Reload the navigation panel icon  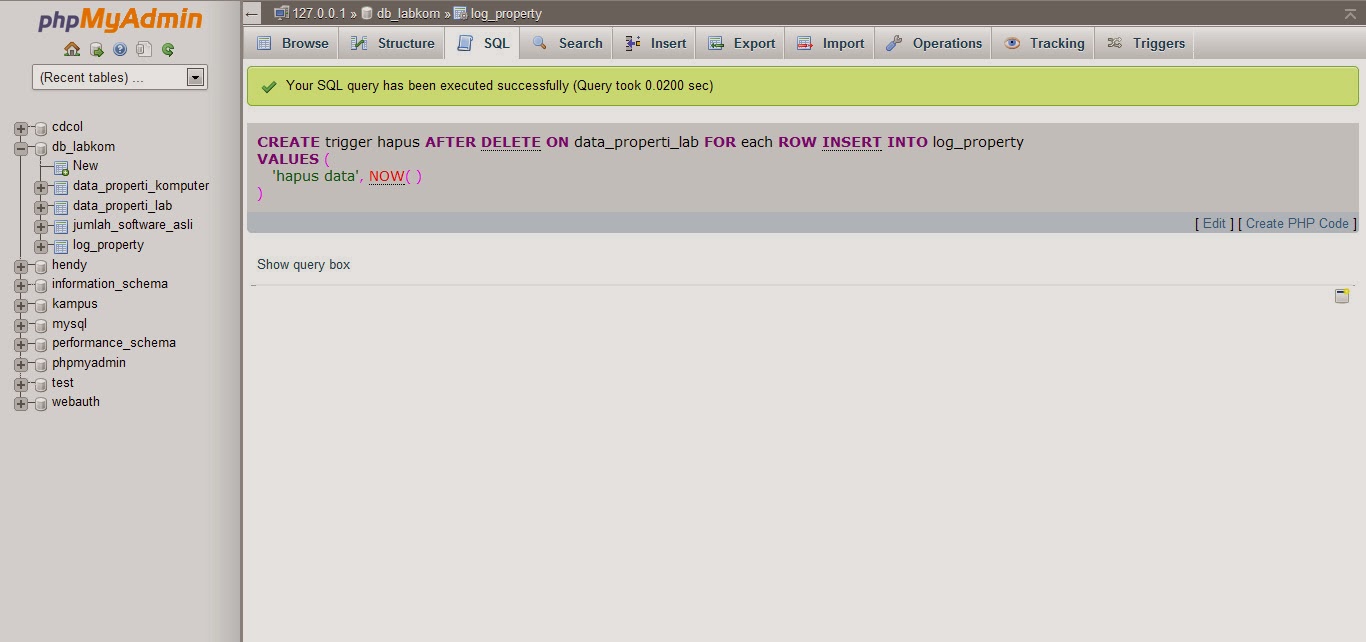coord(168,49)
